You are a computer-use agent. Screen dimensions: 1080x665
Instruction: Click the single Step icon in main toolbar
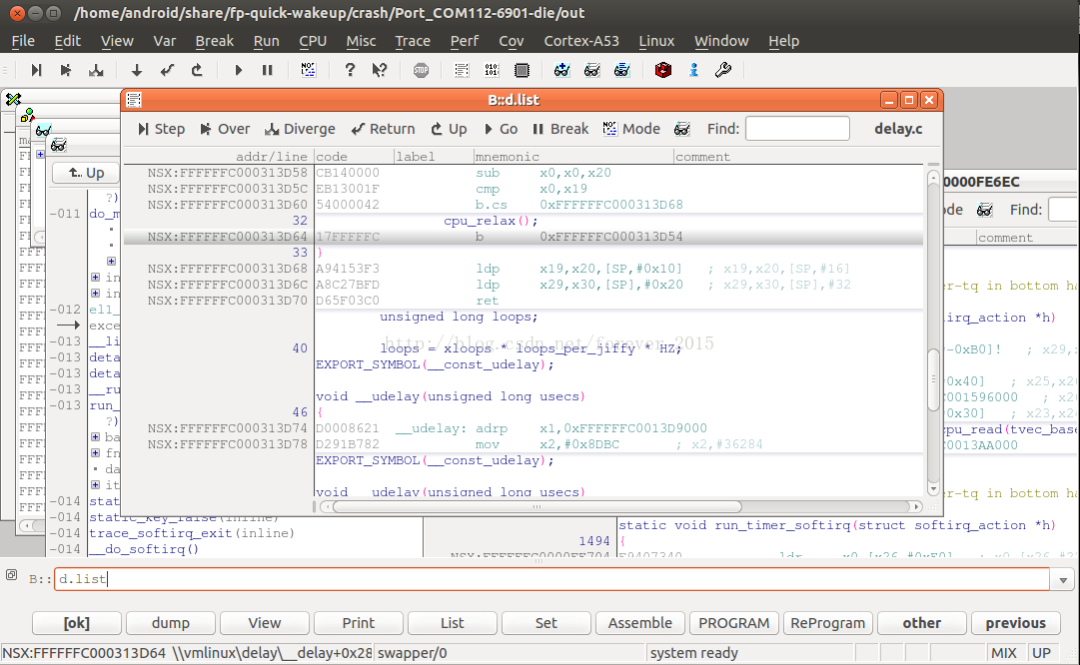click(x=36, y=70)
